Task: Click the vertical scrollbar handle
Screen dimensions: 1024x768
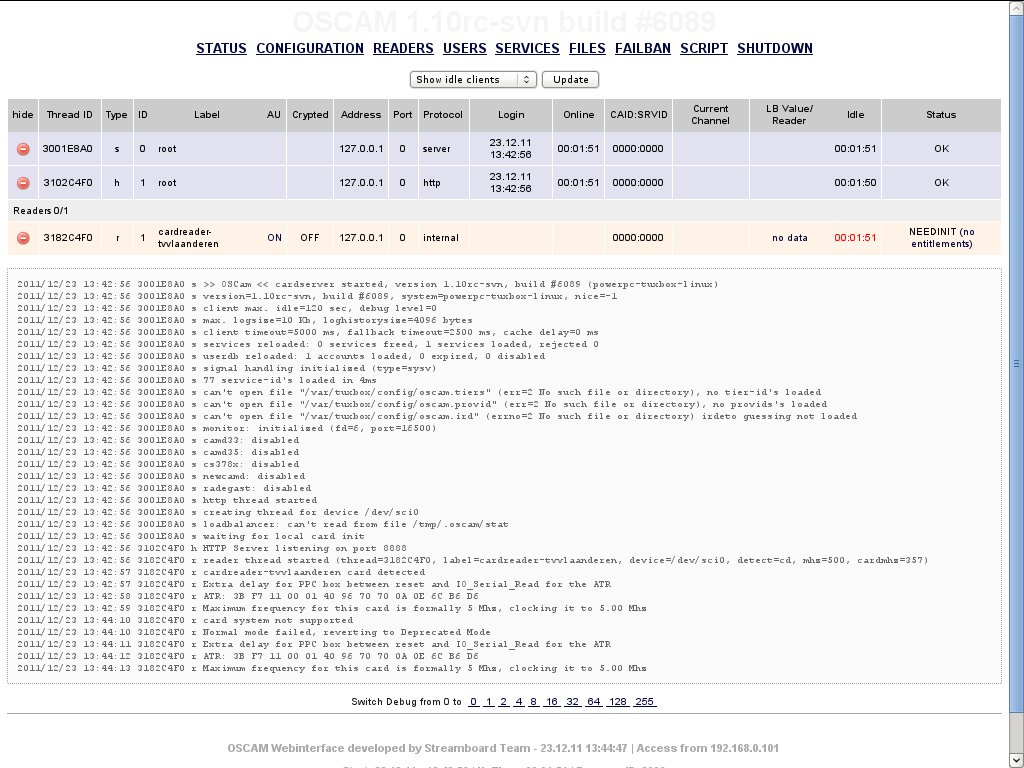Action: pyautogui.click(x=1017, y=363)
